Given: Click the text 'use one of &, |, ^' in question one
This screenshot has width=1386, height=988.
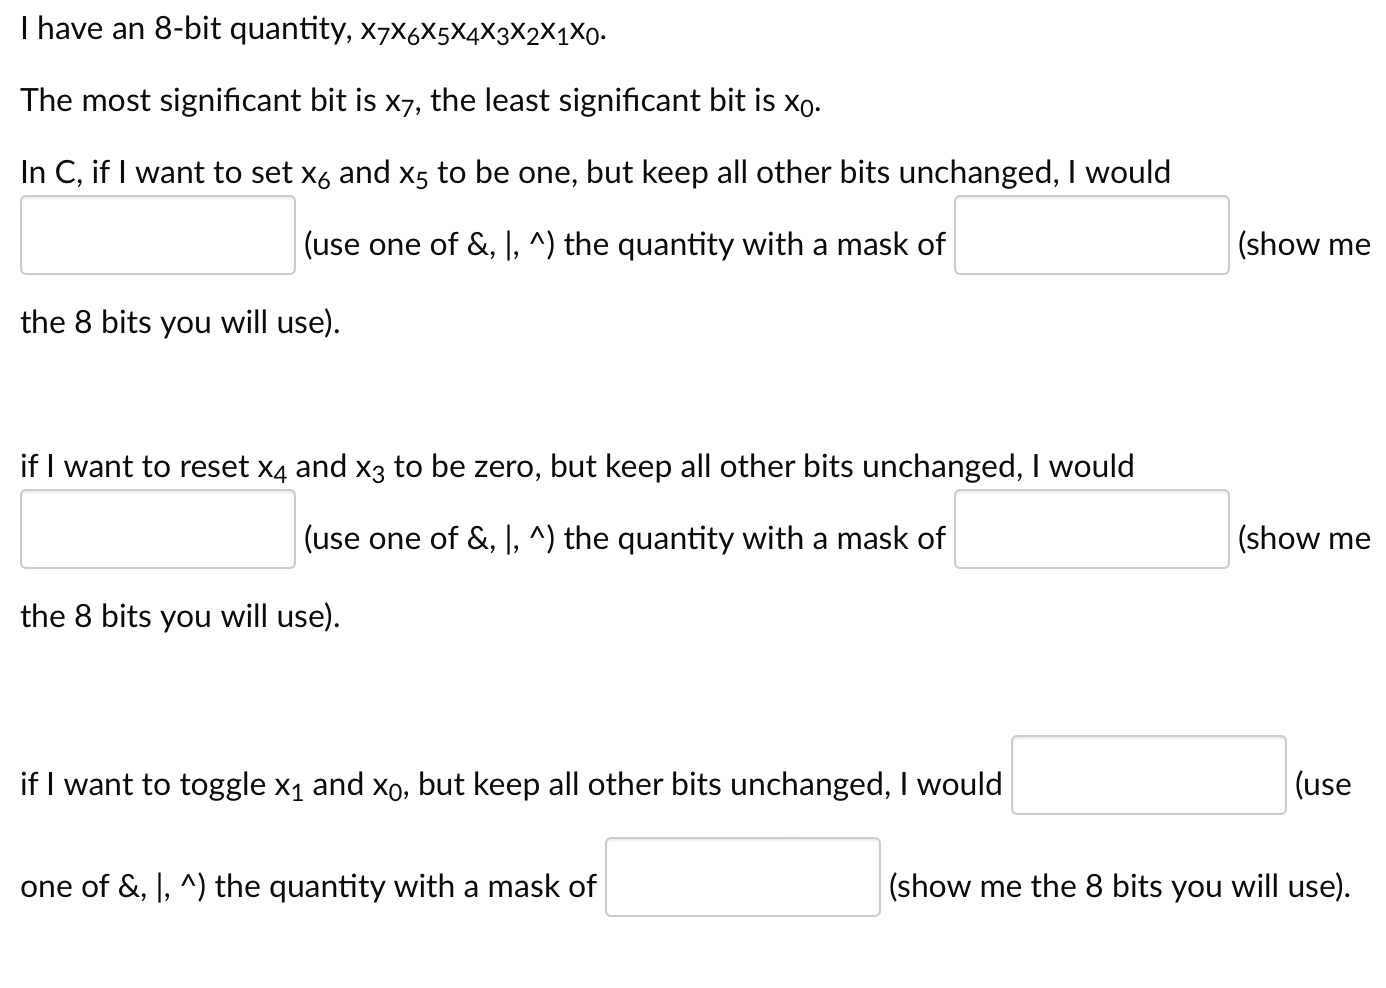Looking at the screenshot, I should click(430, 243).
